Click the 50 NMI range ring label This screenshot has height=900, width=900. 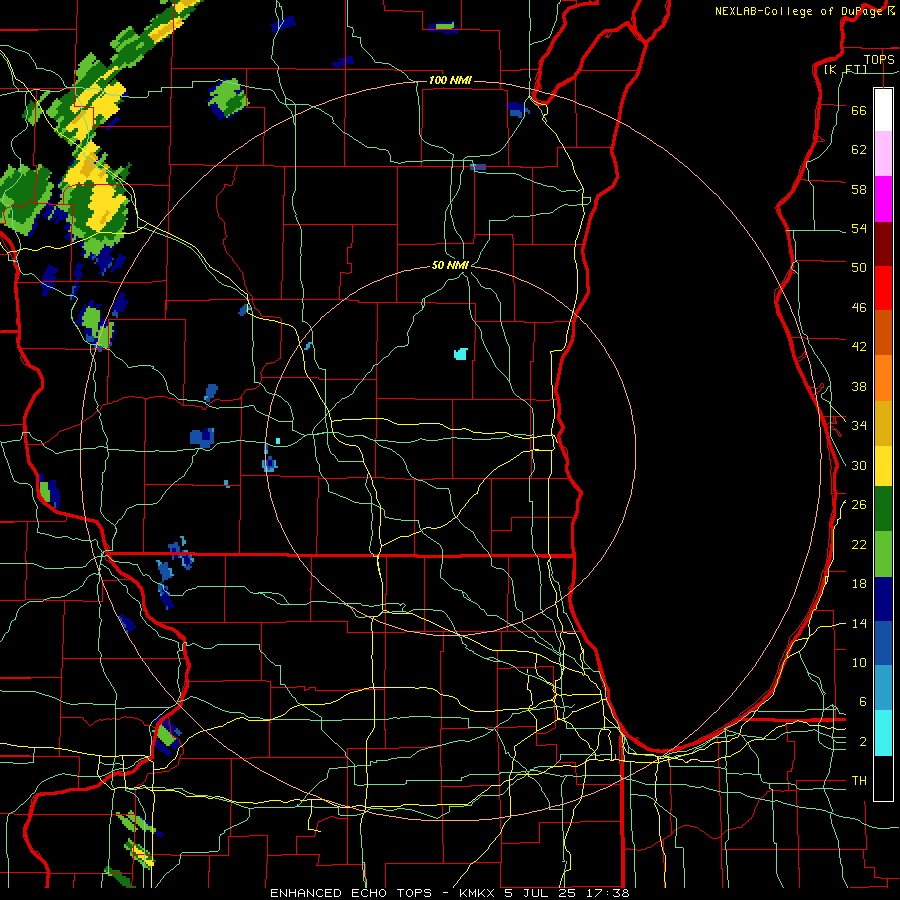click(450, 265)
